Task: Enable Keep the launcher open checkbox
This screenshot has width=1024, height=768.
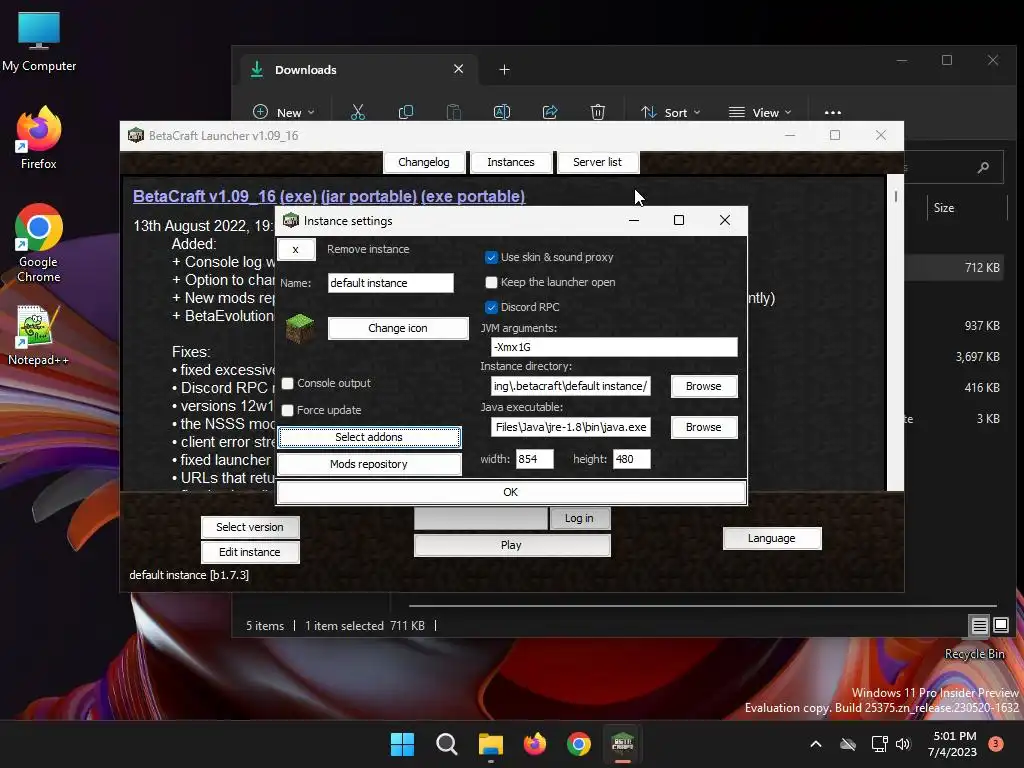Action: [491, 282]
